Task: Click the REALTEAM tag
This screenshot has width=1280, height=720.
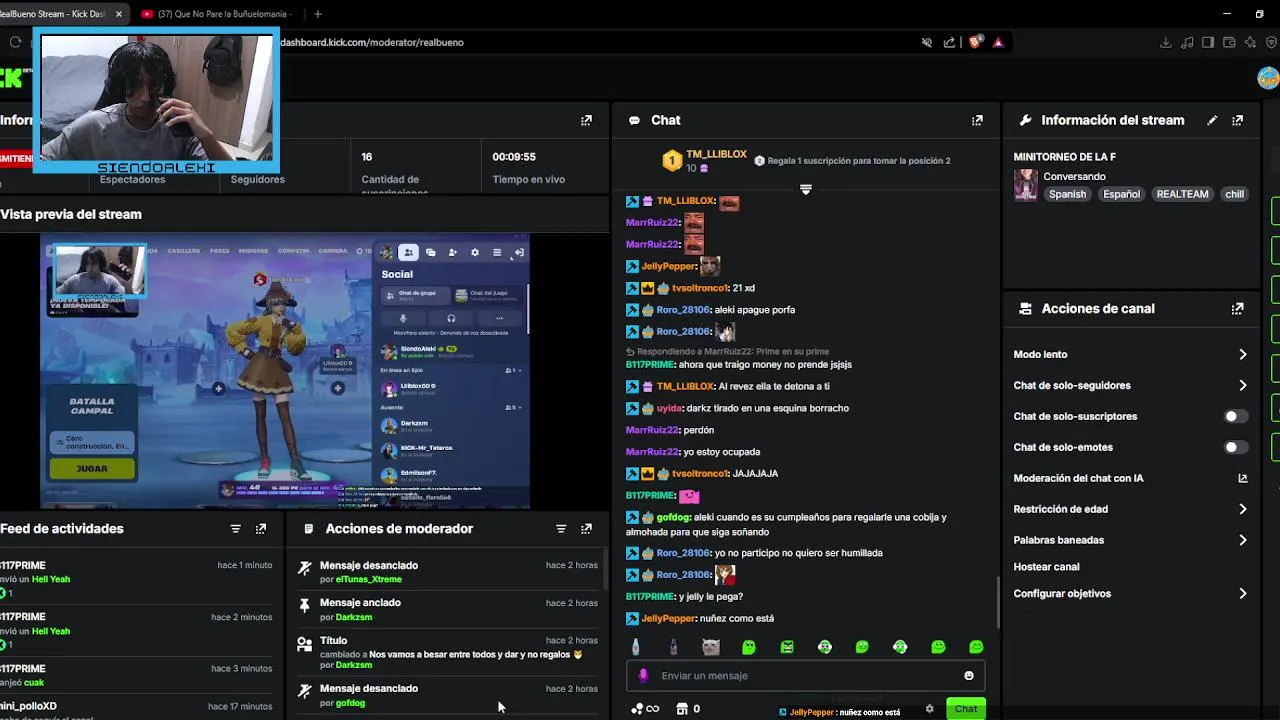Action: (1182, 194)
